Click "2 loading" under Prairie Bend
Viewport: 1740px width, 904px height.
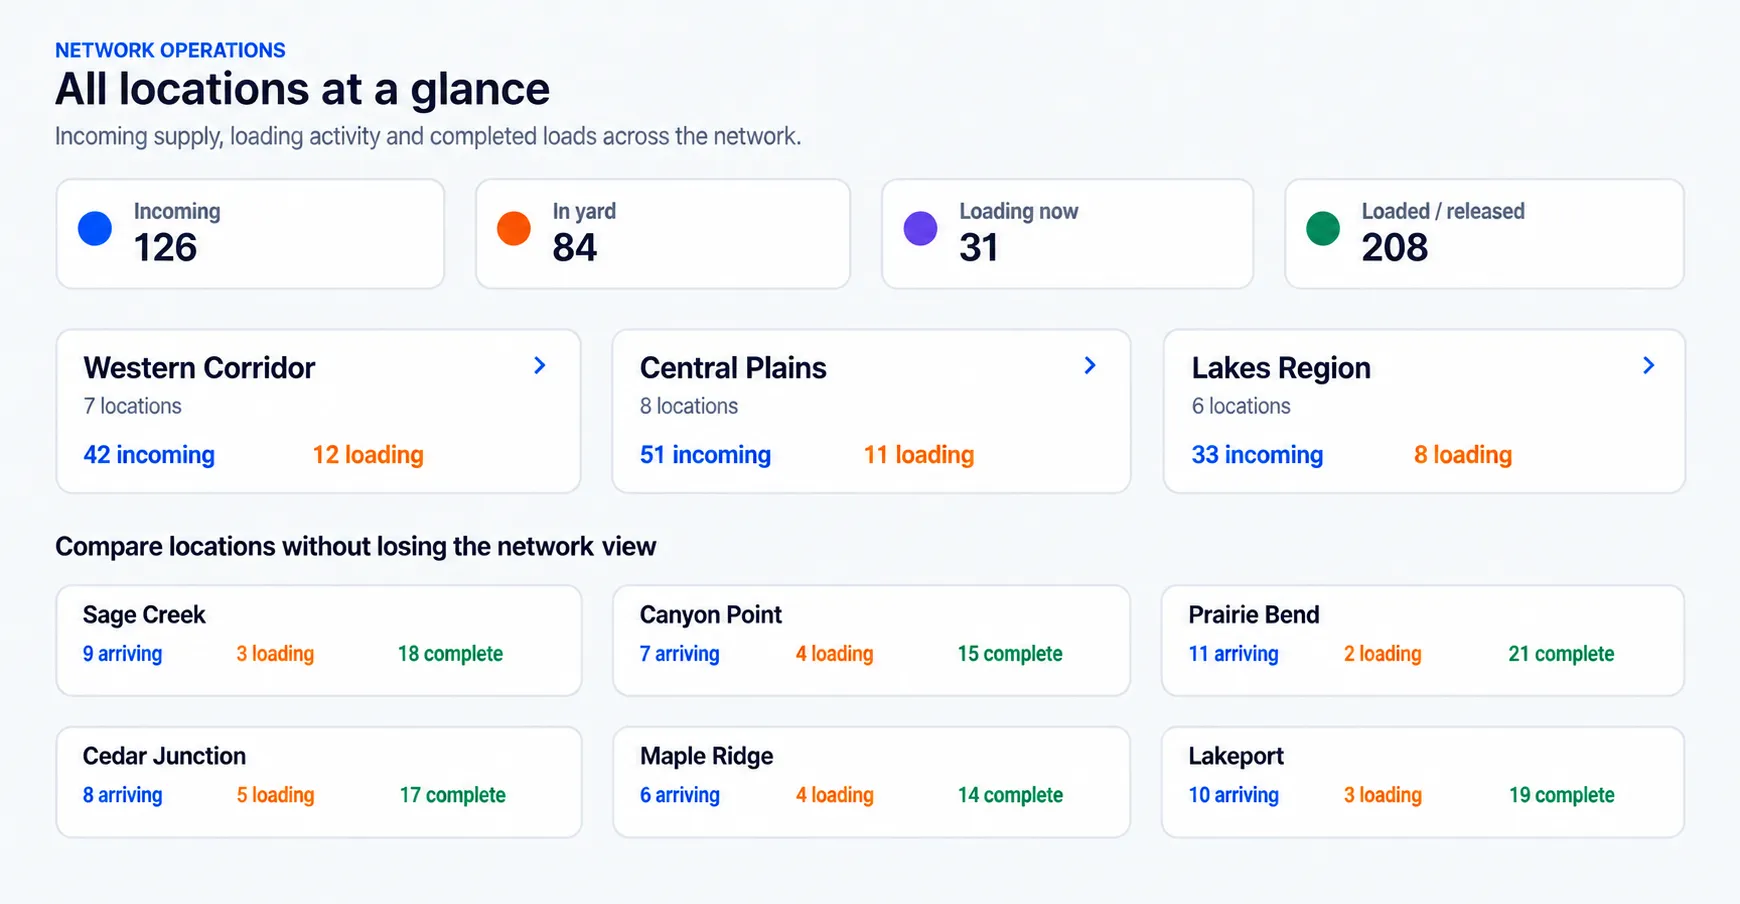click(1382, 654)
